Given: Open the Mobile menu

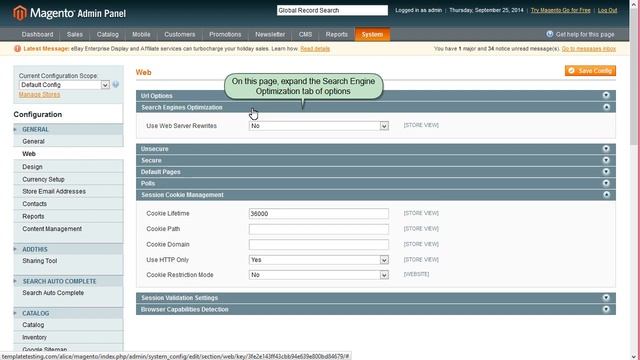Looking at the screenshot, I should (x=141, y=34).
